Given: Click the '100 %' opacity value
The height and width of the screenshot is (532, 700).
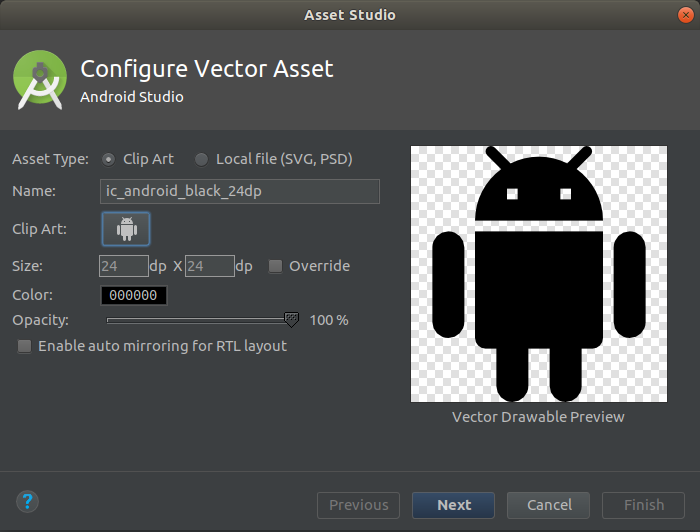Looking at the screenshot, I should [329, 320].
